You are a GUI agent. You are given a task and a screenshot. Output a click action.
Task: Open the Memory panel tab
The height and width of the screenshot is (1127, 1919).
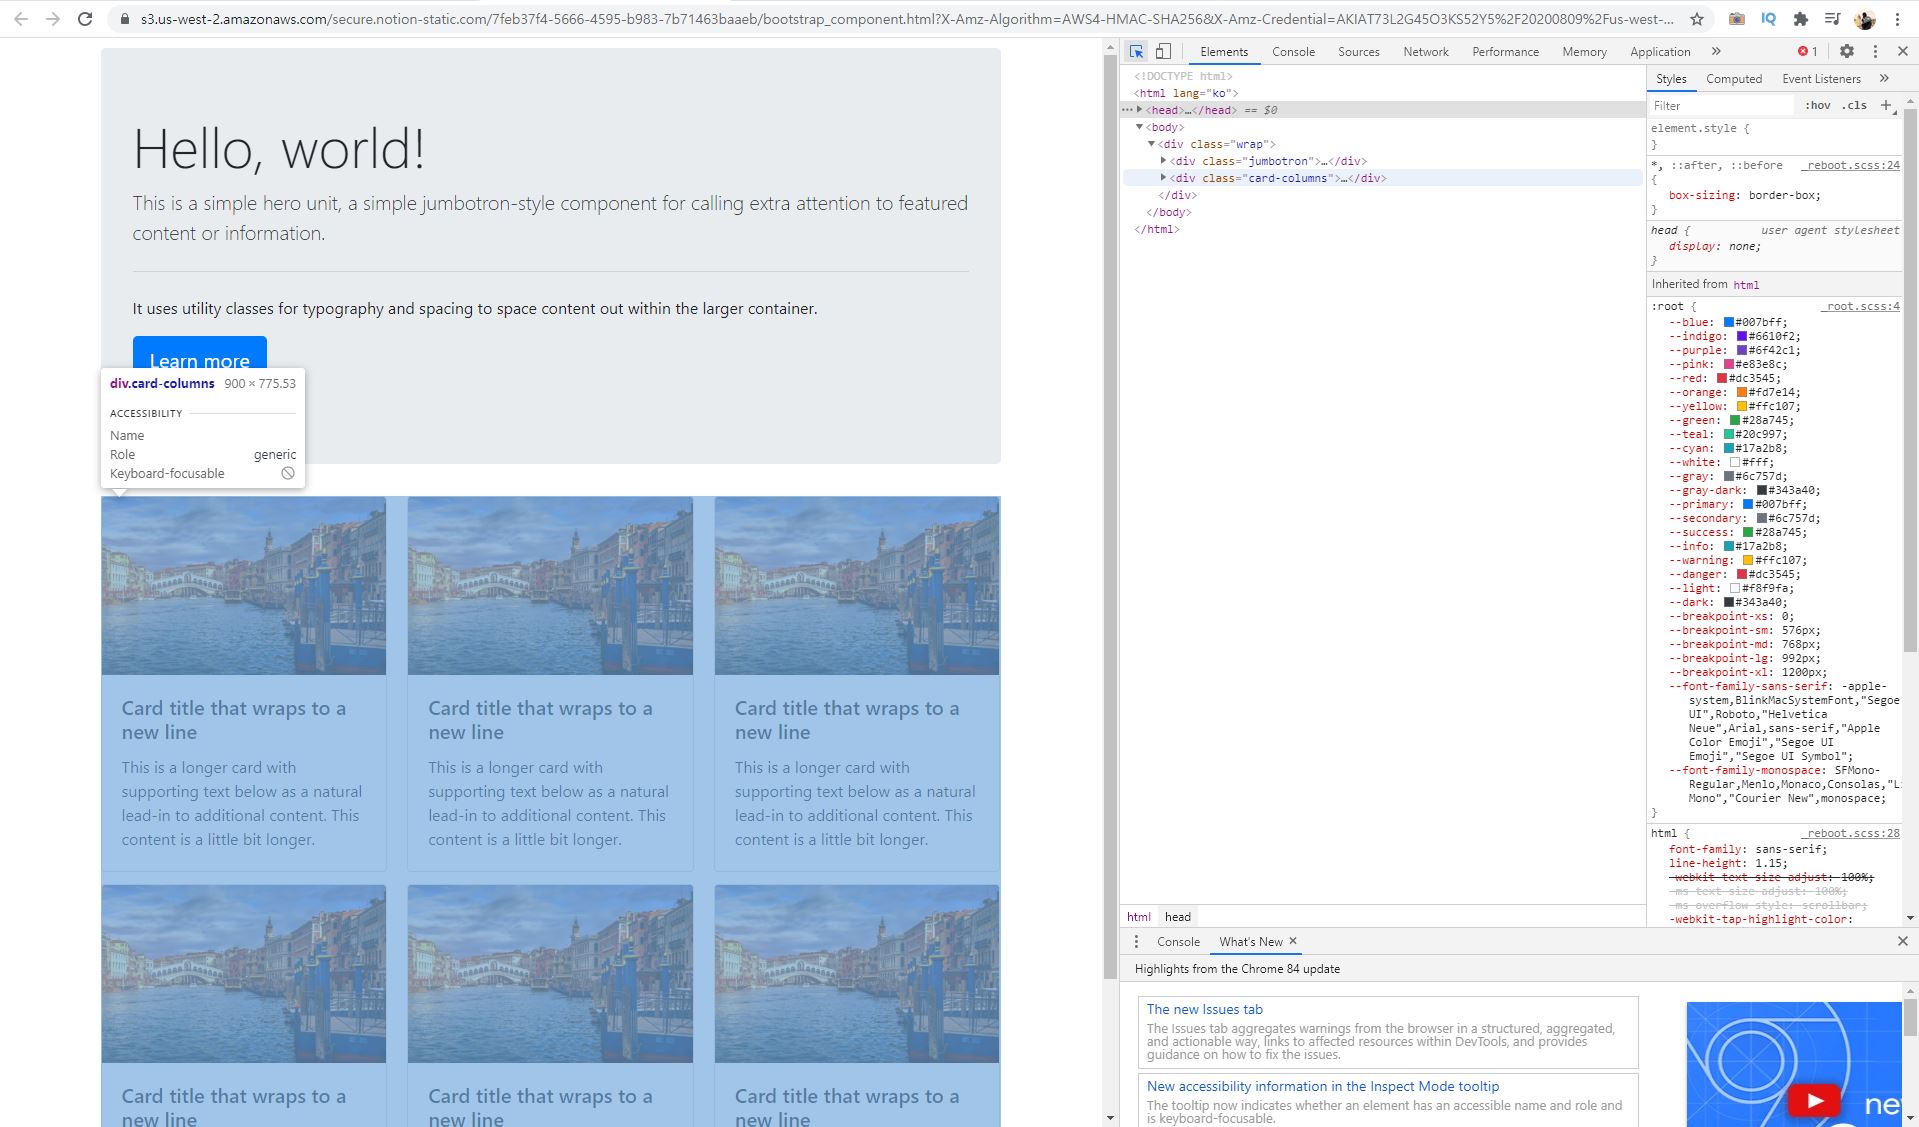[x=1584, y=51]
